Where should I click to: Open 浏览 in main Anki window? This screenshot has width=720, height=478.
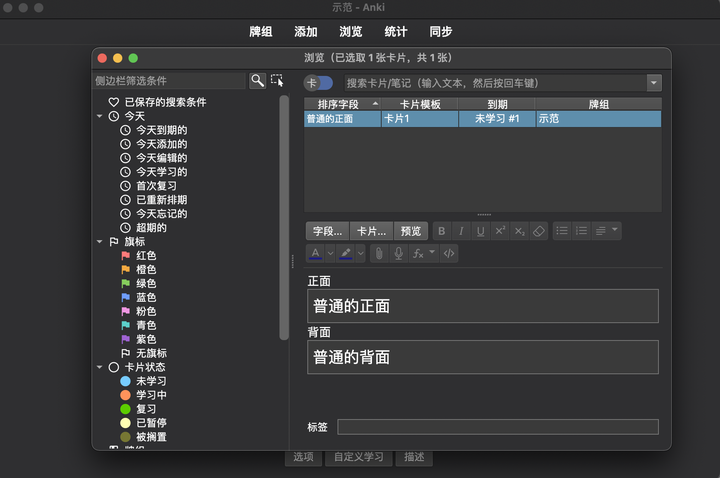click(350, 32)
